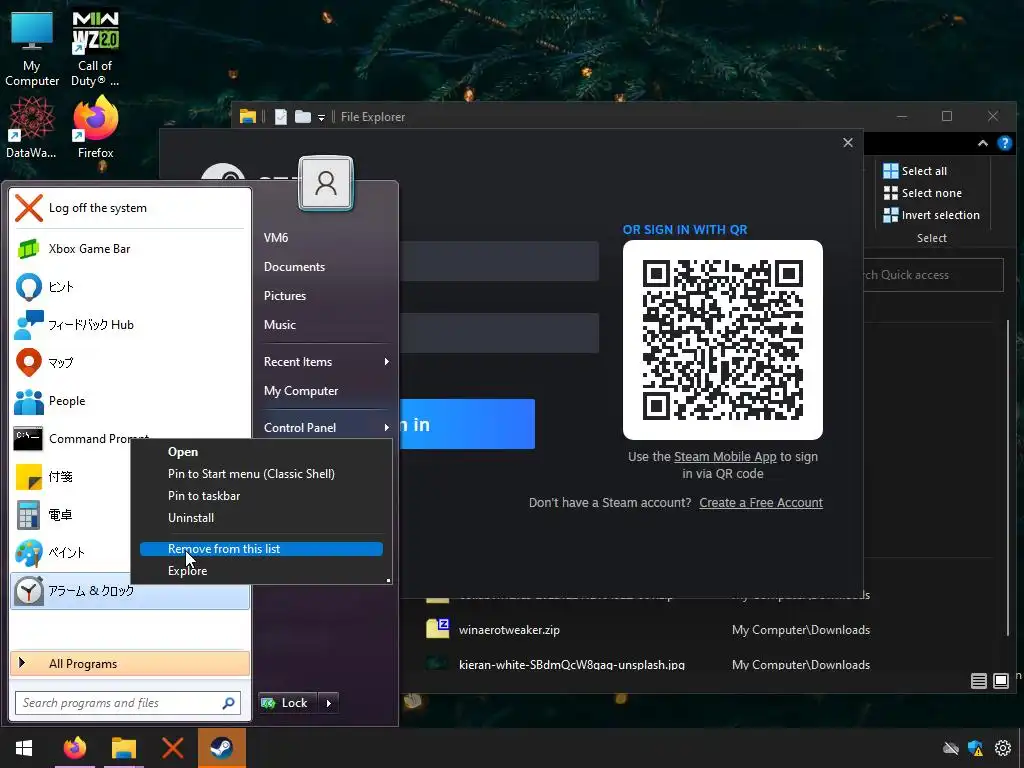
Task: Open Firefox from the taskbar
Action: 74,748
